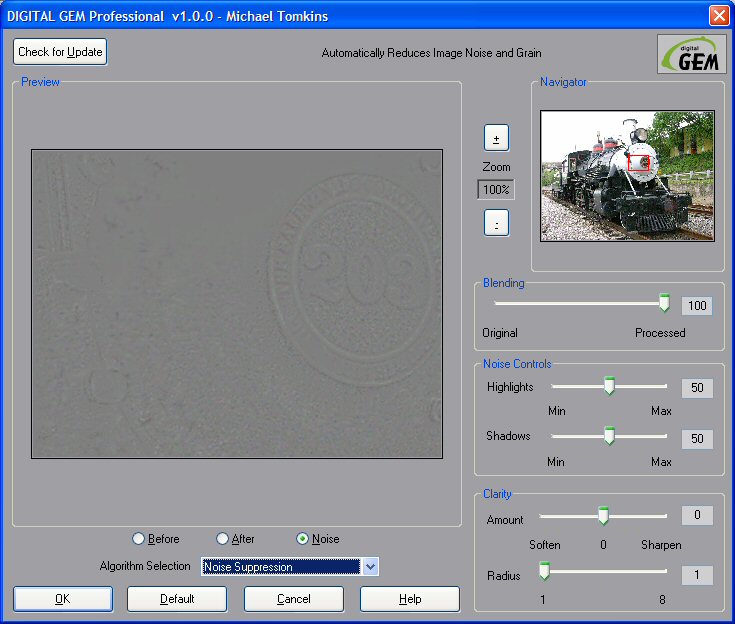The image size is (735, 624).
Task: Zoom out with the minus button
Action: tap(496, 223)
